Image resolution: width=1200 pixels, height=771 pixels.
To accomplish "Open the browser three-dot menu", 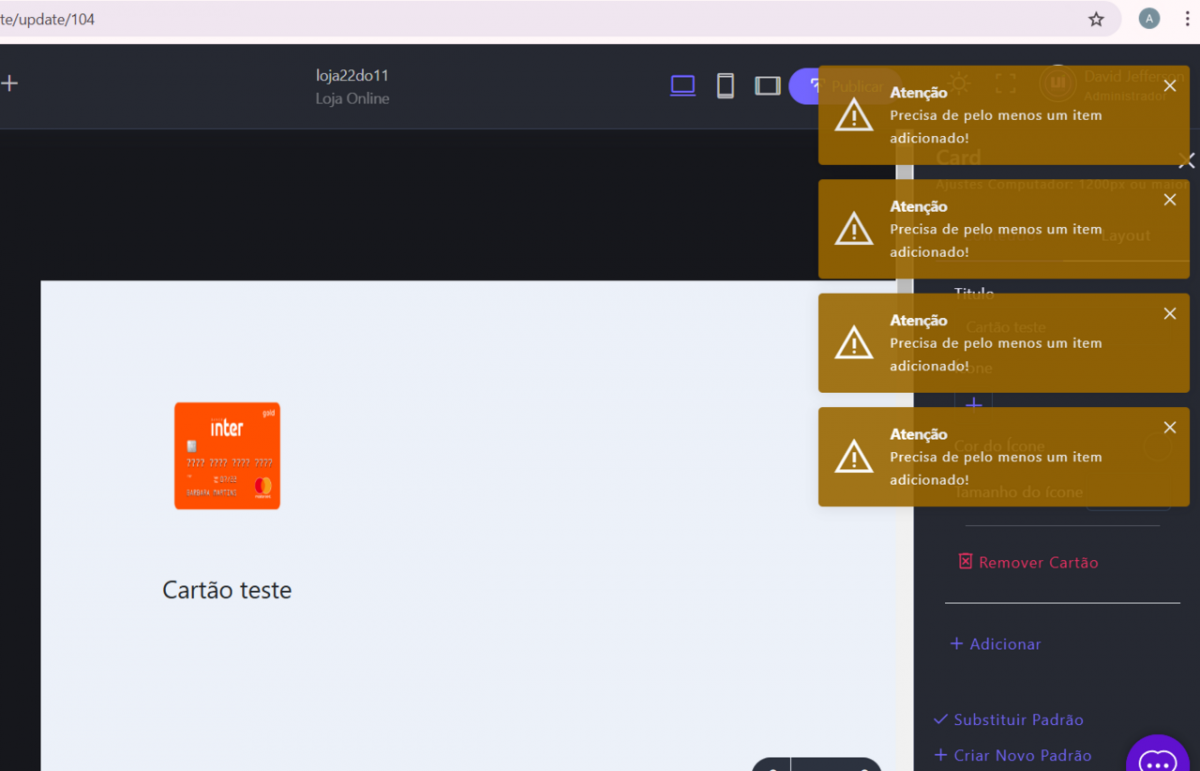I will [x=1186, y=19].
